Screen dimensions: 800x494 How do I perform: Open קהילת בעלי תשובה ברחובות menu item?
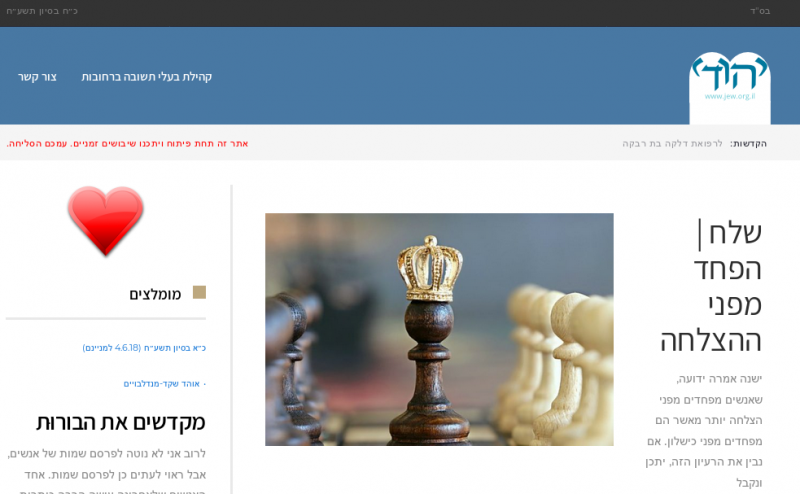[146, 77]
